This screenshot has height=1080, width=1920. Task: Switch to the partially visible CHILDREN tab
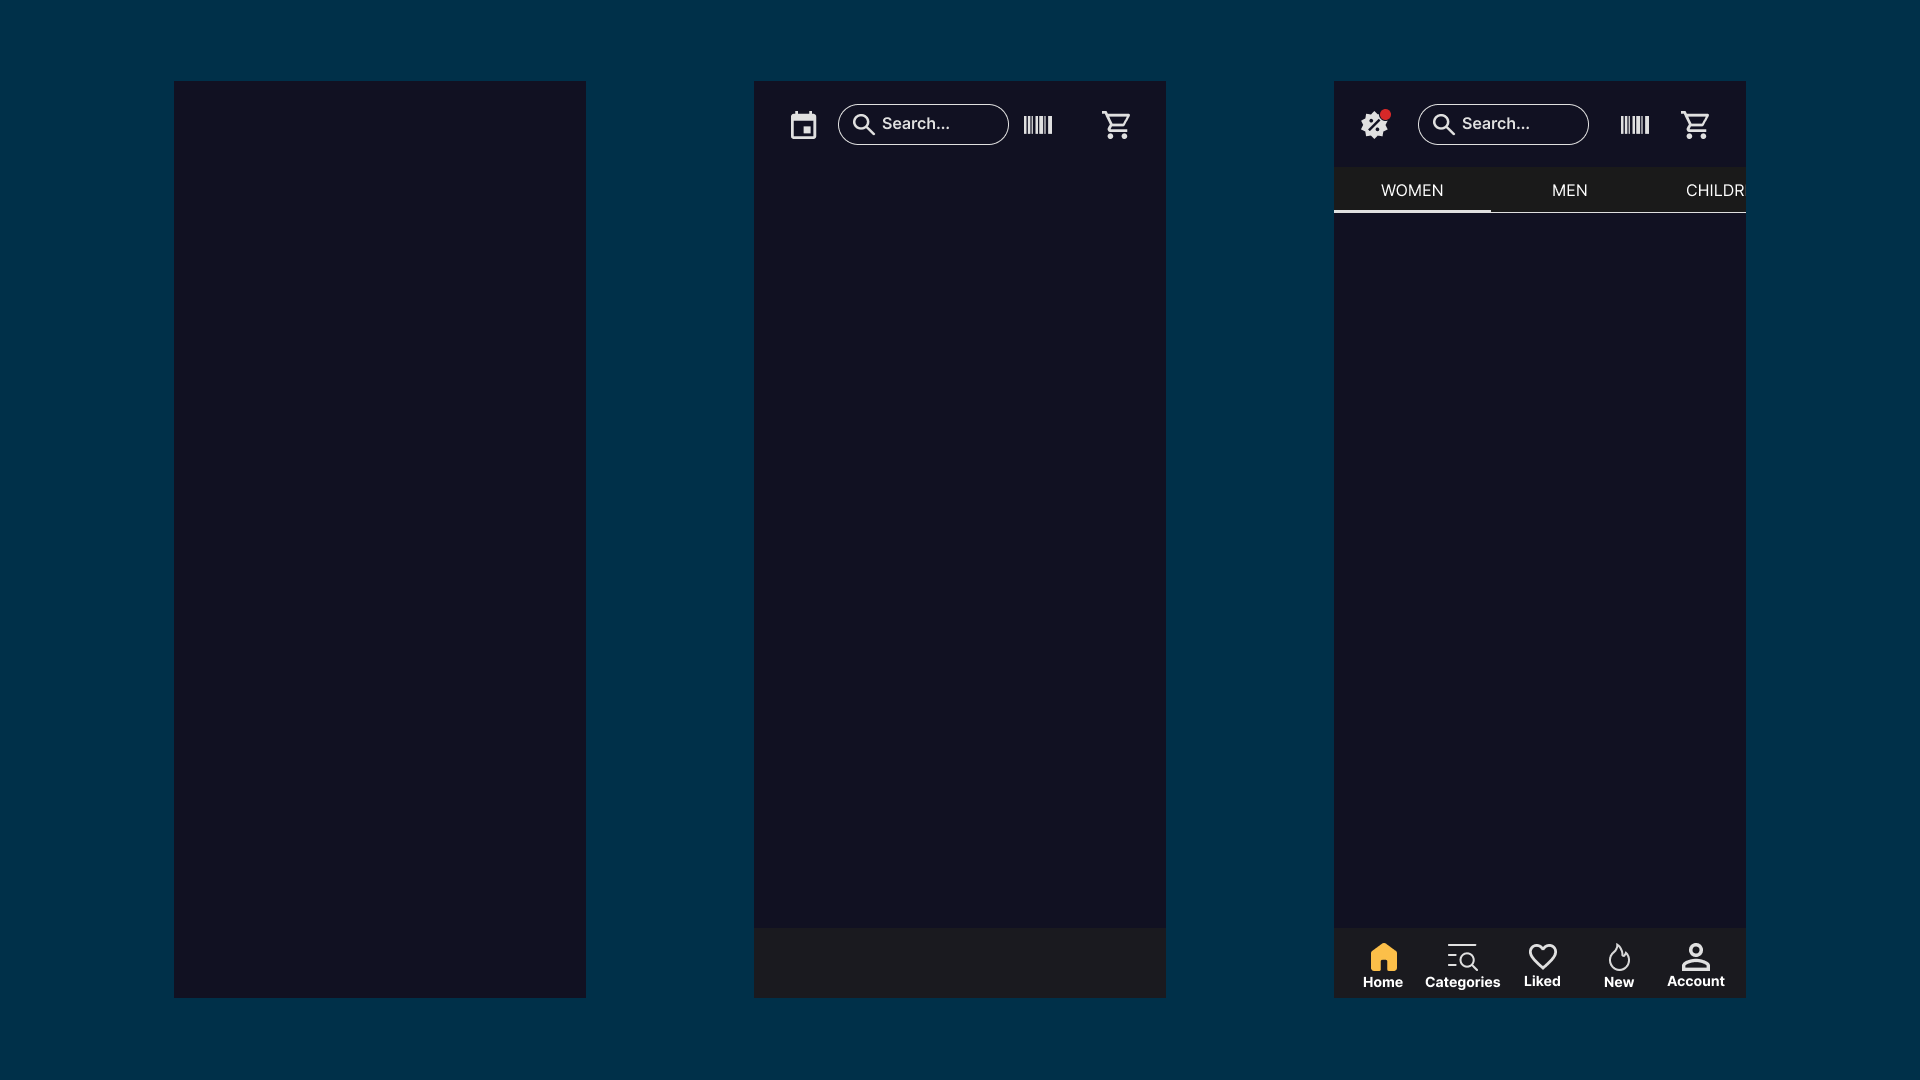coord(1714,190)
